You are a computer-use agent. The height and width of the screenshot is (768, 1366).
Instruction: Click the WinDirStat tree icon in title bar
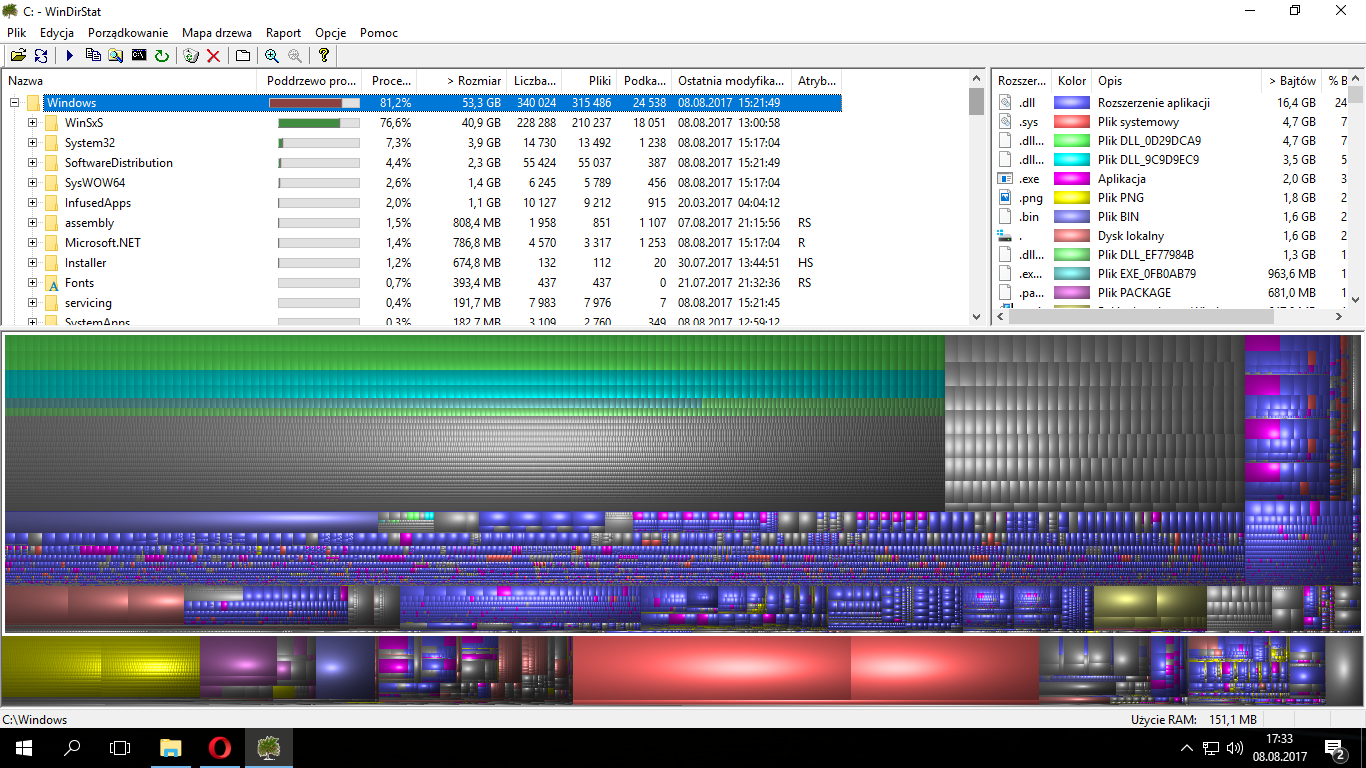coord(10,11)
